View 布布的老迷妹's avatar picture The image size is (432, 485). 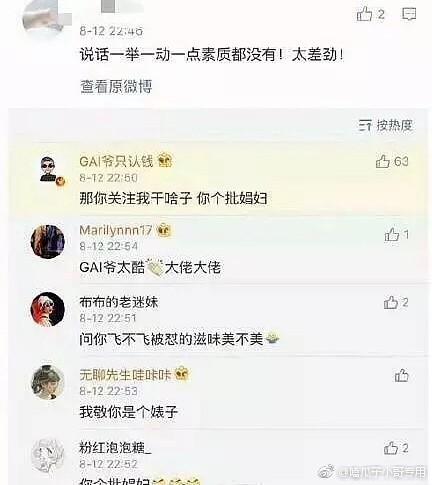tap(47, 309)
